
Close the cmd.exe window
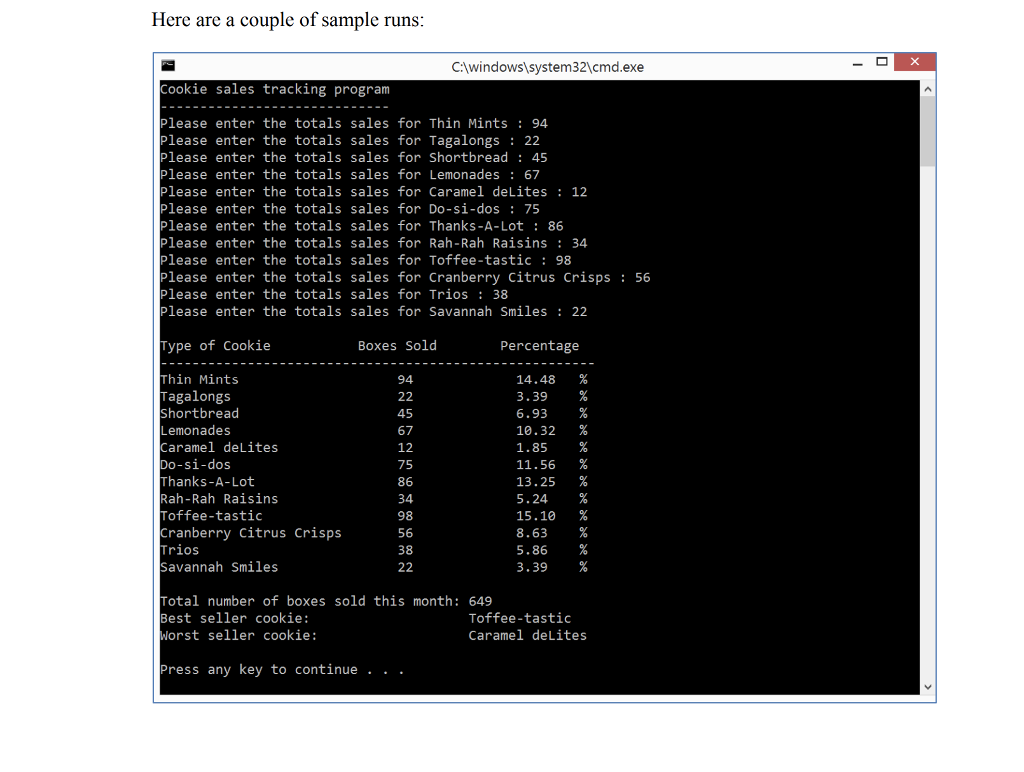point(914,62)
